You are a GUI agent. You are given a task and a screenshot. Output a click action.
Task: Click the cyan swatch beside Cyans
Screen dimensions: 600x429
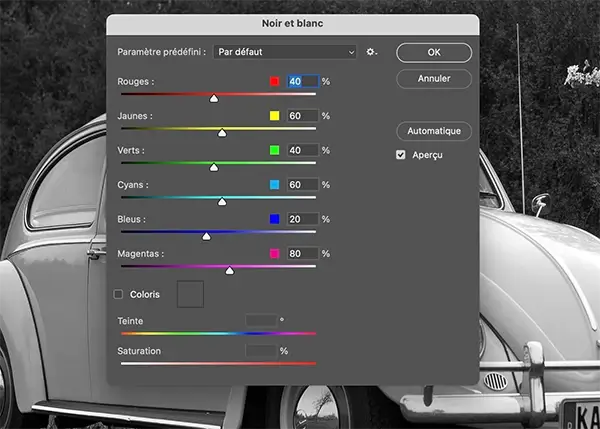tap(275, 185)
